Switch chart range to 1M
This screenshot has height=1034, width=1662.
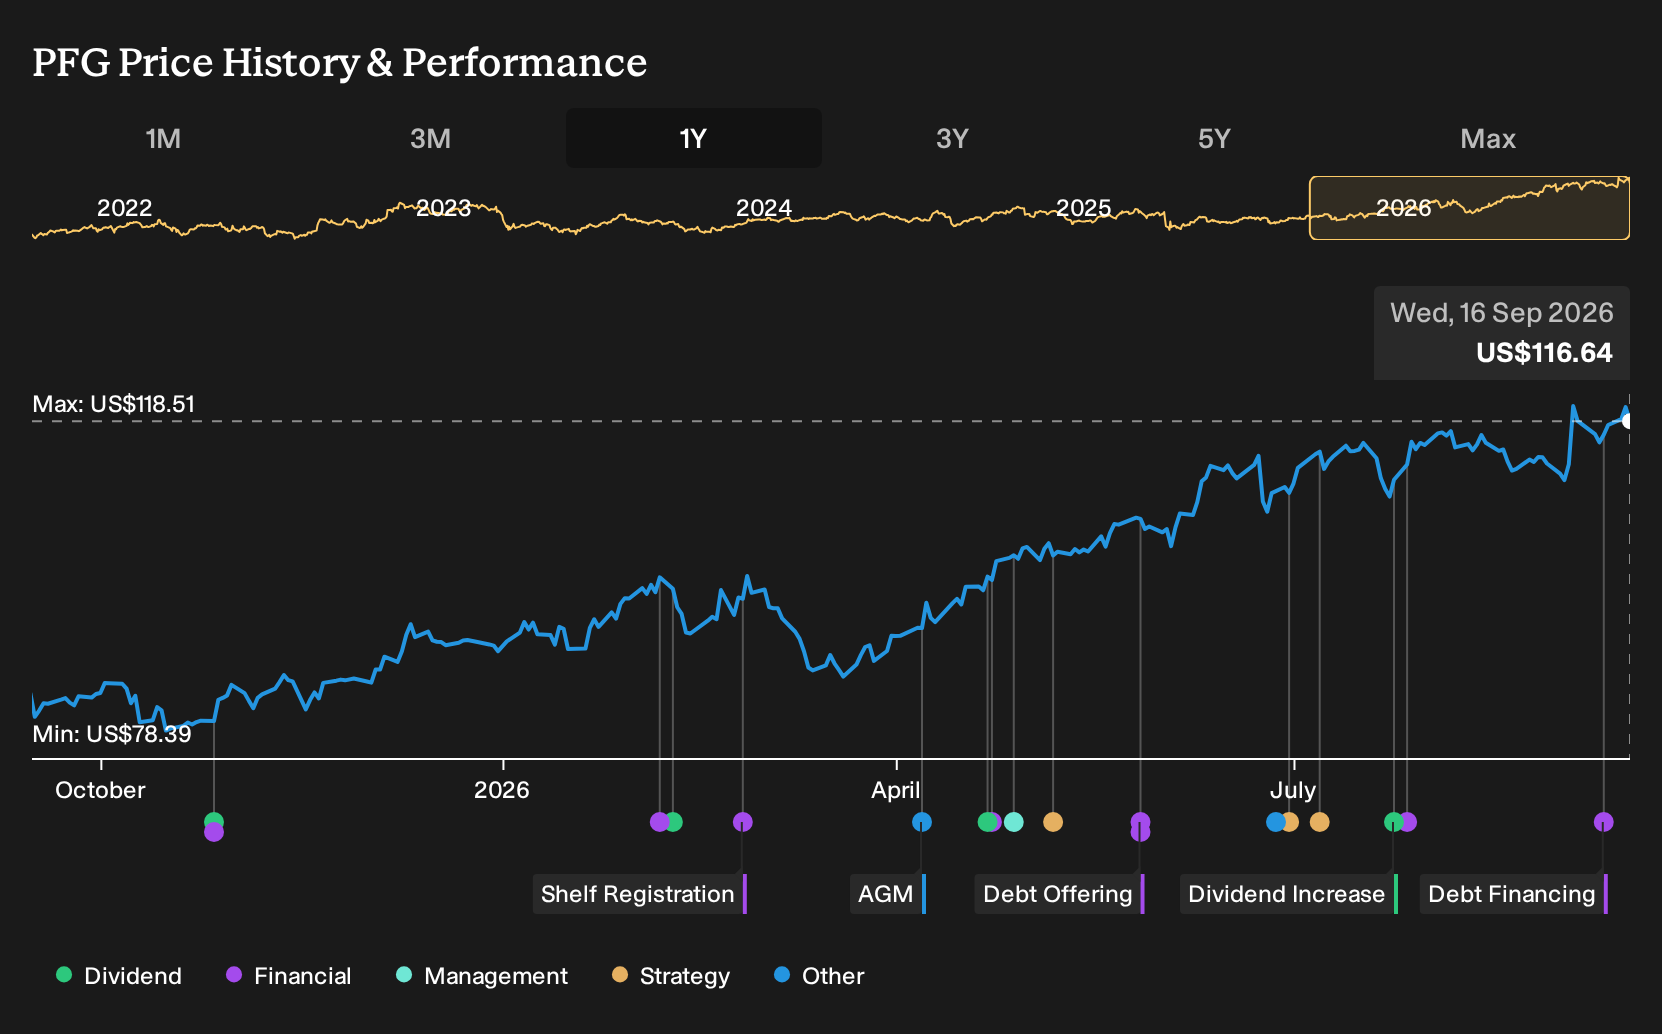163,138
